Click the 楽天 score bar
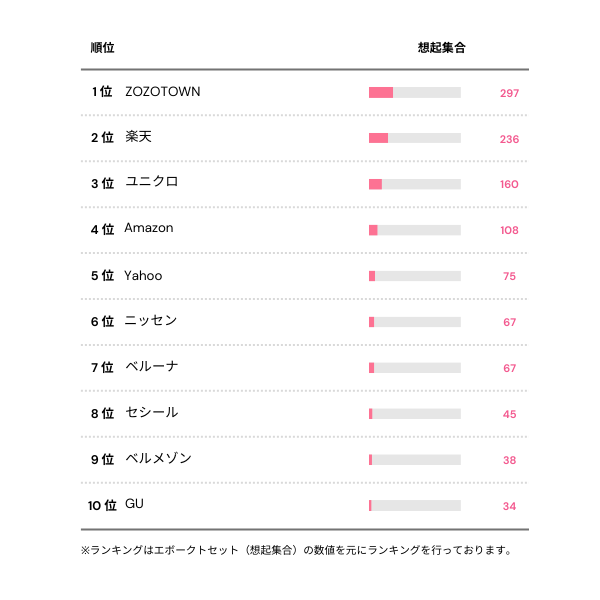 (415, 138)
